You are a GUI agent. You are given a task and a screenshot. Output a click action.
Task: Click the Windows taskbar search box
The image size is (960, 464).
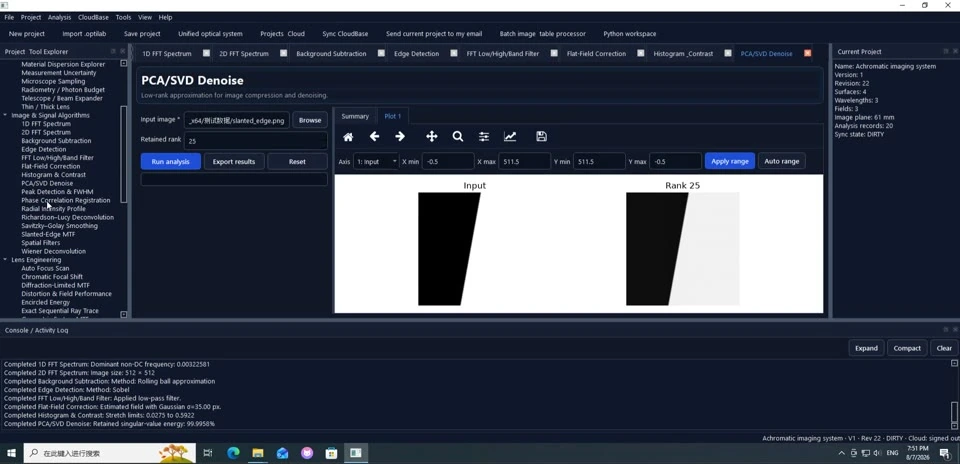(110, 453)
